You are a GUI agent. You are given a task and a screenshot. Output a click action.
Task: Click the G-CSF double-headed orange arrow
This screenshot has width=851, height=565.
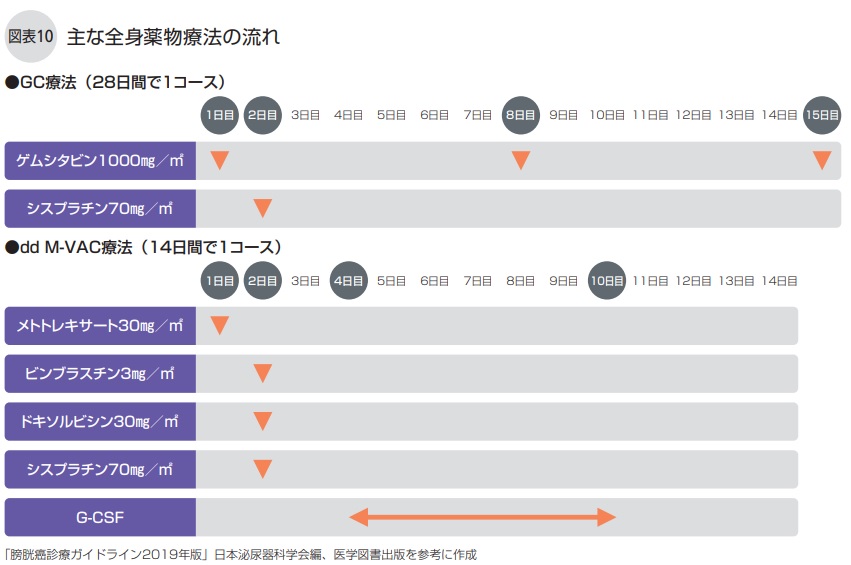click(482, 517)
